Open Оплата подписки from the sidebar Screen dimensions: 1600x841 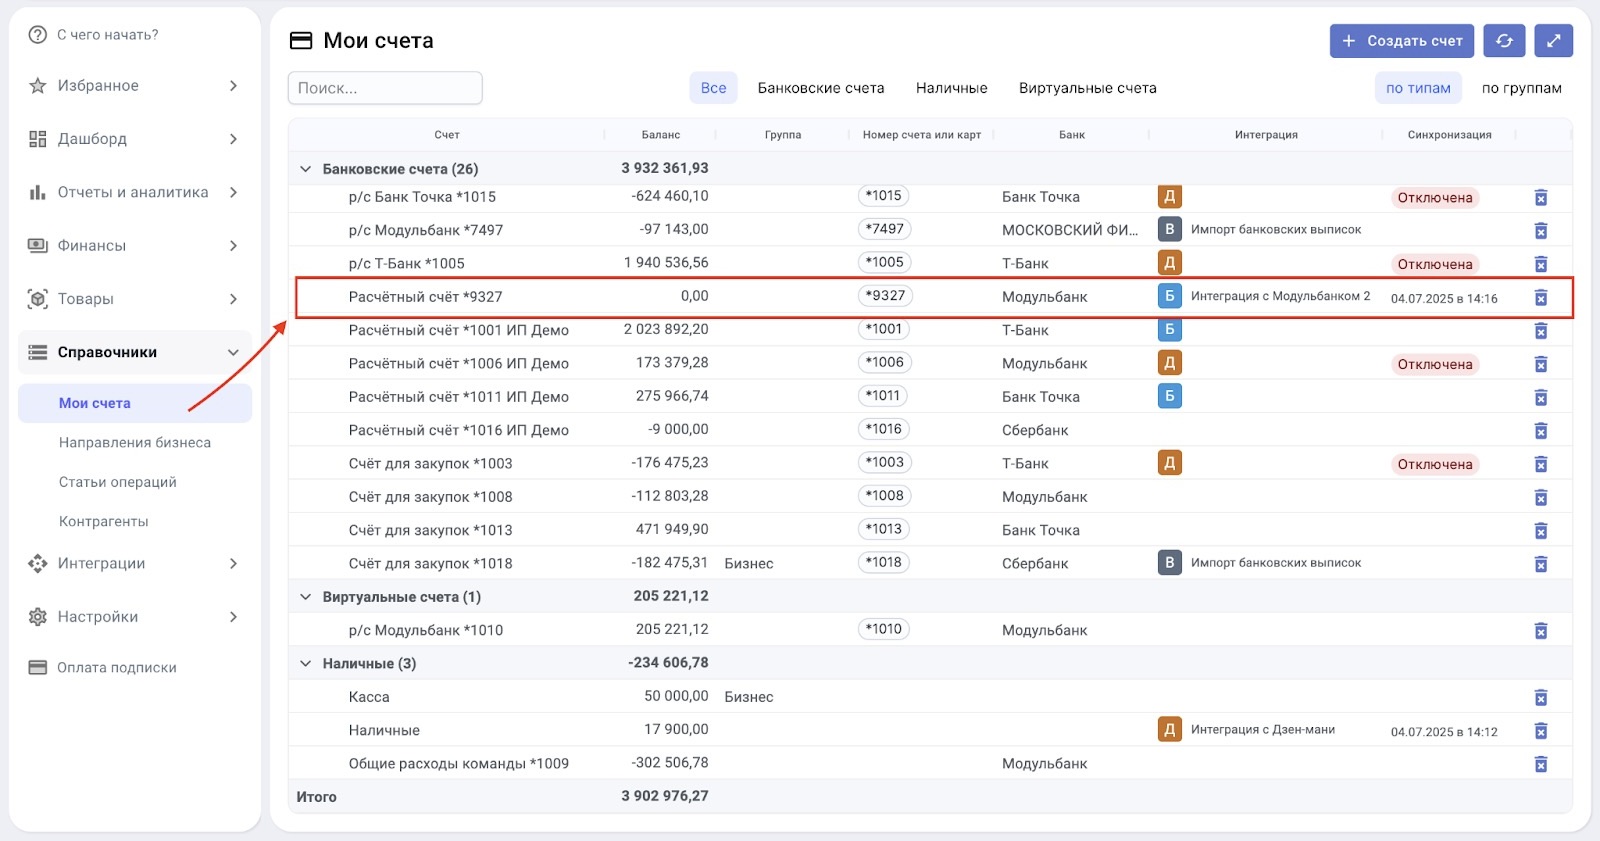click(x=116, y=668)
